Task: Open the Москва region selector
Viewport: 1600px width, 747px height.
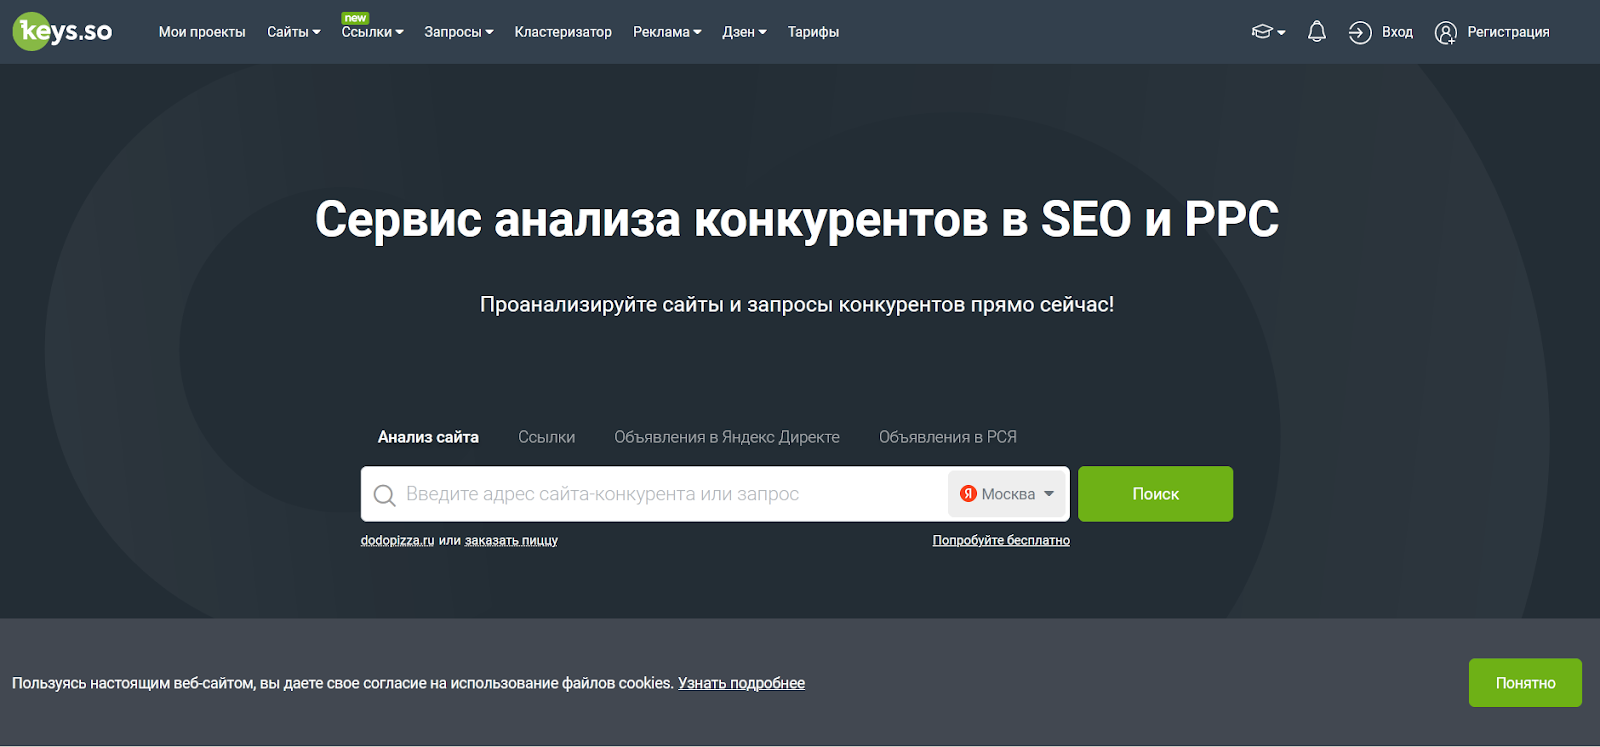Action: [x=1008, y=494]
